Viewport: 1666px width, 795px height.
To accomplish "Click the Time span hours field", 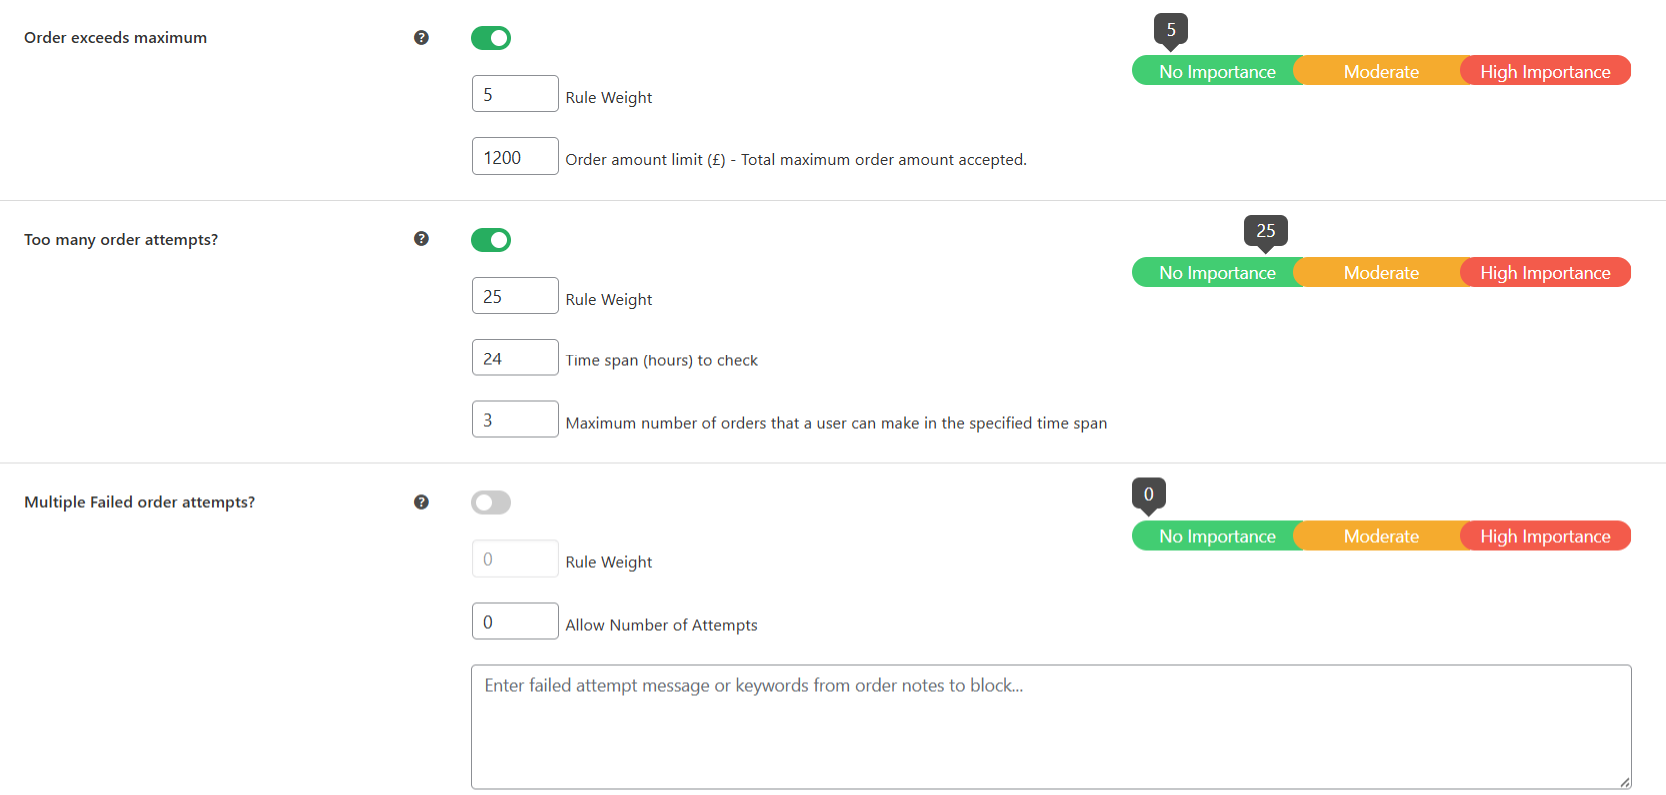I will (514, 357).
